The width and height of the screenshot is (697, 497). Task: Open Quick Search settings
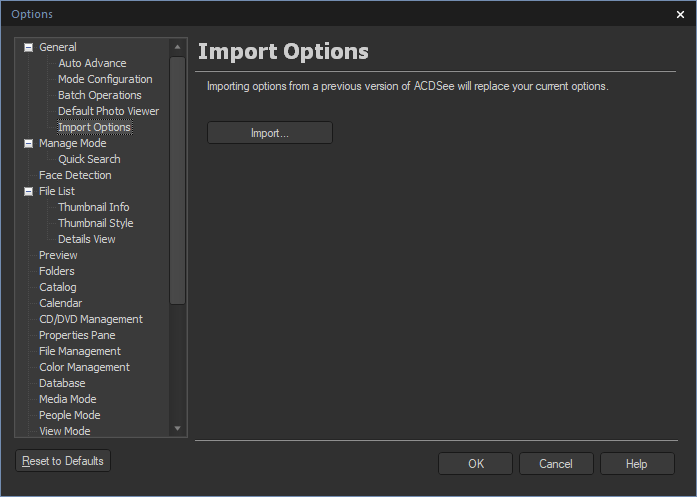tap(89, 159)
